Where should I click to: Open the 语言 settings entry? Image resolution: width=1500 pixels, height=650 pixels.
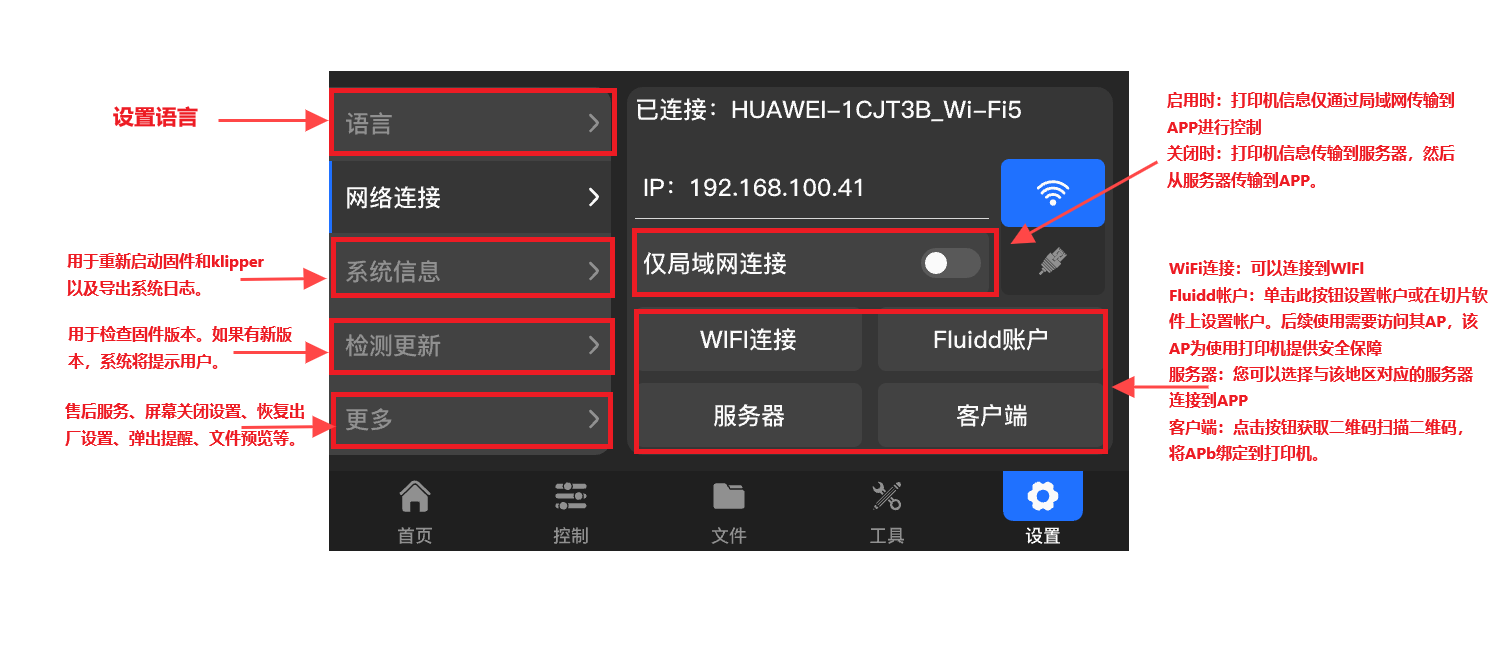(x=472, y=123)
